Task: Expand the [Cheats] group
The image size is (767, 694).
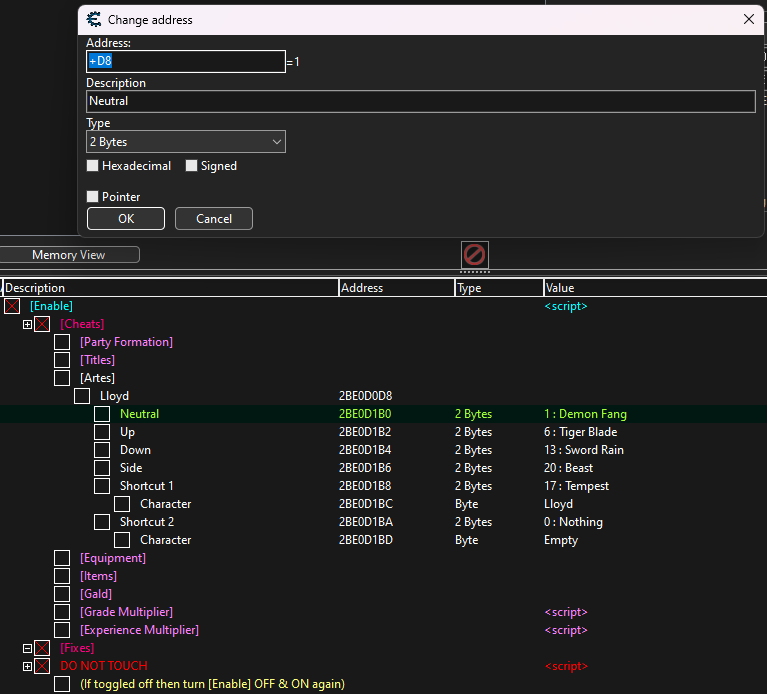Action: pyautogui.click(x=27, y=324)
